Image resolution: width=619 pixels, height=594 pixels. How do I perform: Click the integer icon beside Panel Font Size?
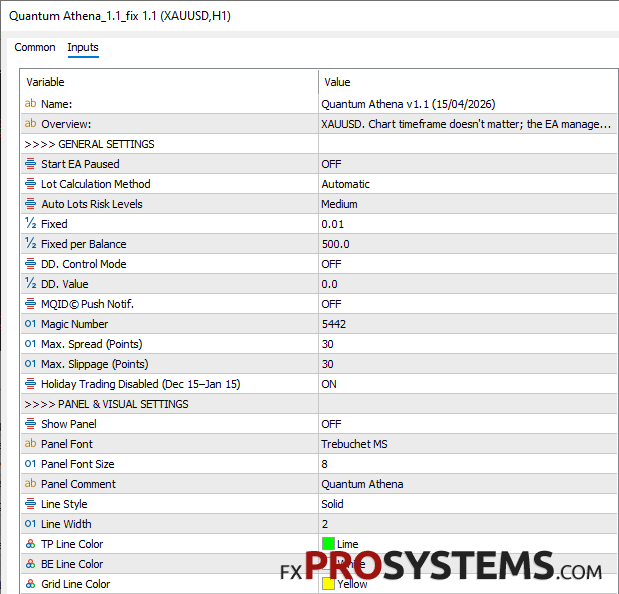tap(30, 464)
